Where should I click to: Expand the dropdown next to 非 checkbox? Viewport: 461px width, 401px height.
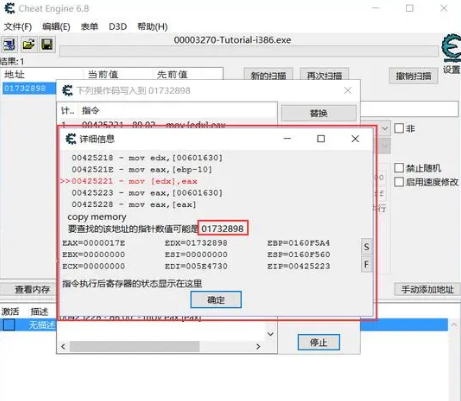coord(385,128)
